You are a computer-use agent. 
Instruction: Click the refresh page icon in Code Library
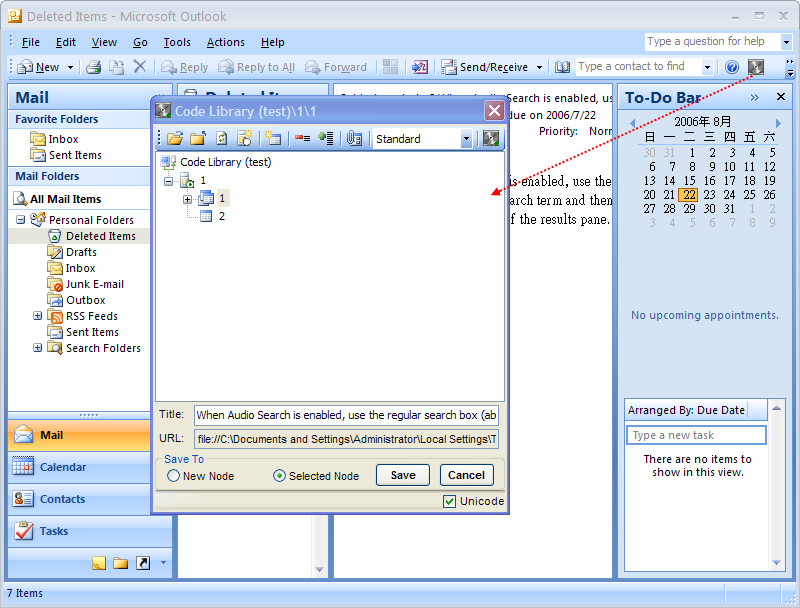point(221,138)
